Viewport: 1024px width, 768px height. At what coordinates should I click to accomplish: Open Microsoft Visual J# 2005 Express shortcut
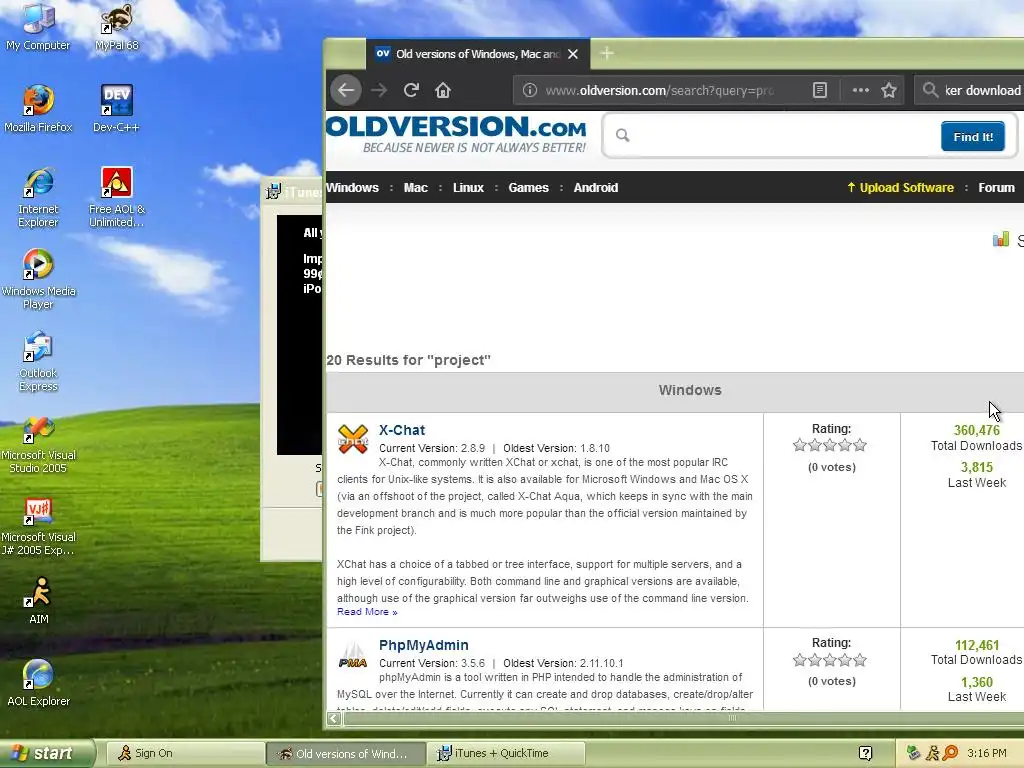tap(38, 526)
